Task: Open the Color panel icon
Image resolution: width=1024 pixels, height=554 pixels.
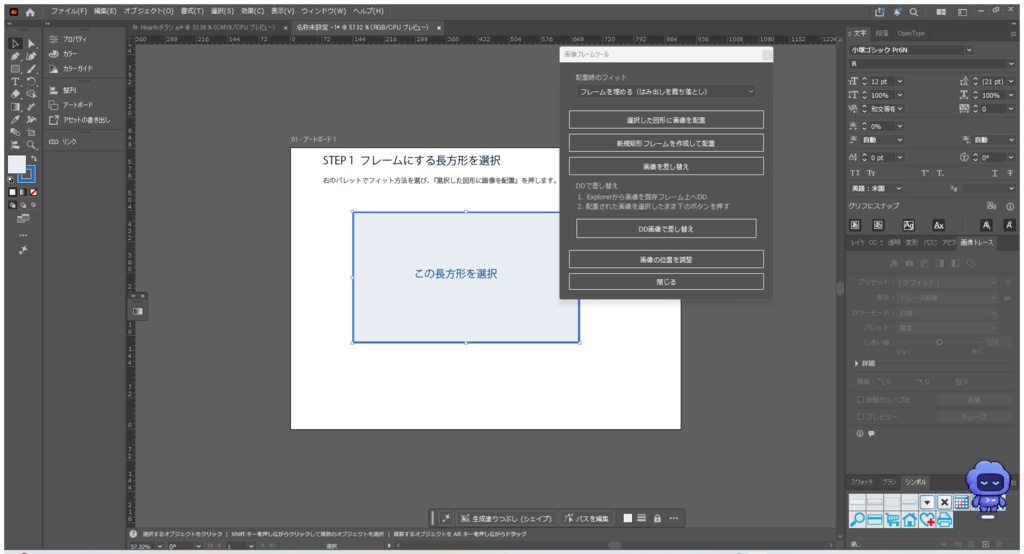Action: click(x=54, y=54)
